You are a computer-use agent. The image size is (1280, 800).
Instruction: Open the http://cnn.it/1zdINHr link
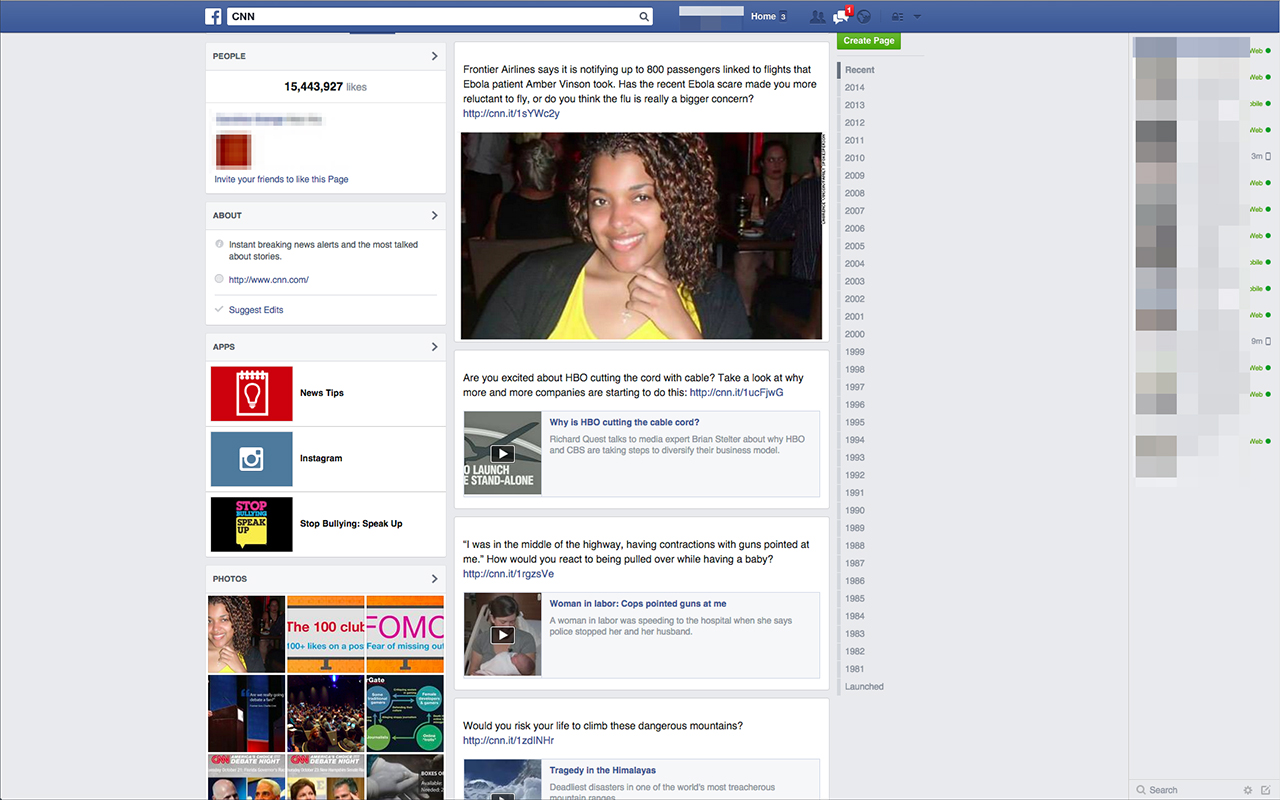508,741
